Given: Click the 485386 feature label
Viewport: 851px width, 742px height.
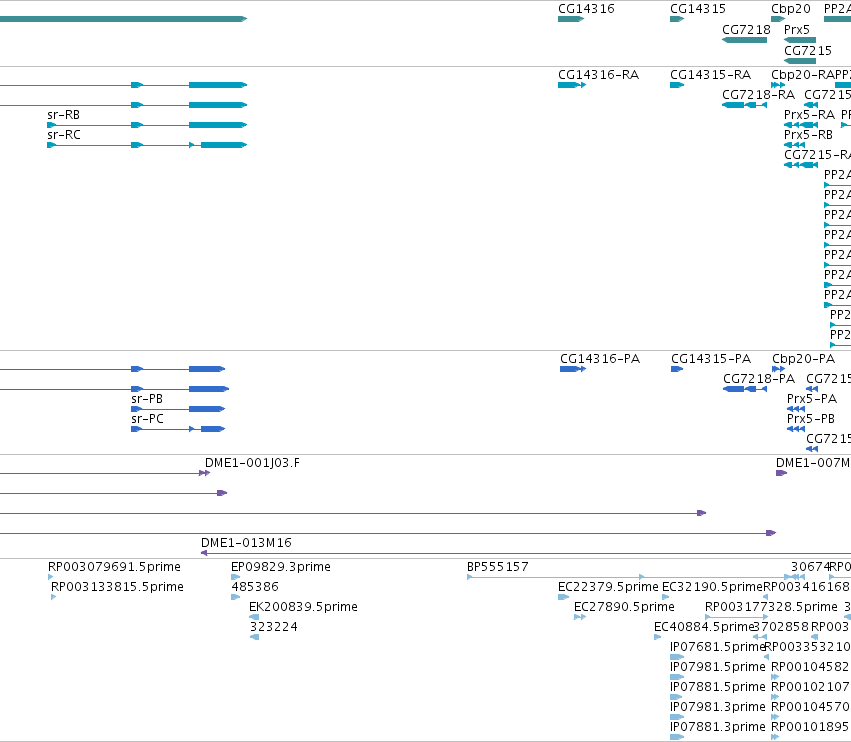Looking at the screenshot, I should pyautogui.click(x=255, y=587).
